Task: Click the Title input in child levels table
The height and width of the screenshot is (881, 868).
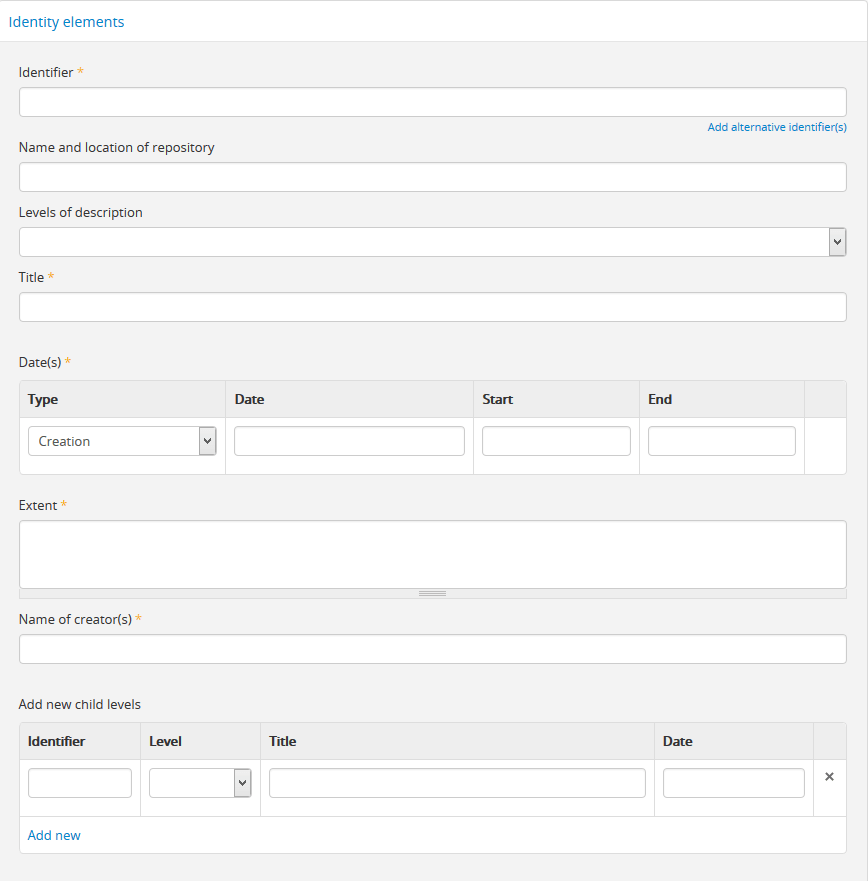Action: pos(457,783)
